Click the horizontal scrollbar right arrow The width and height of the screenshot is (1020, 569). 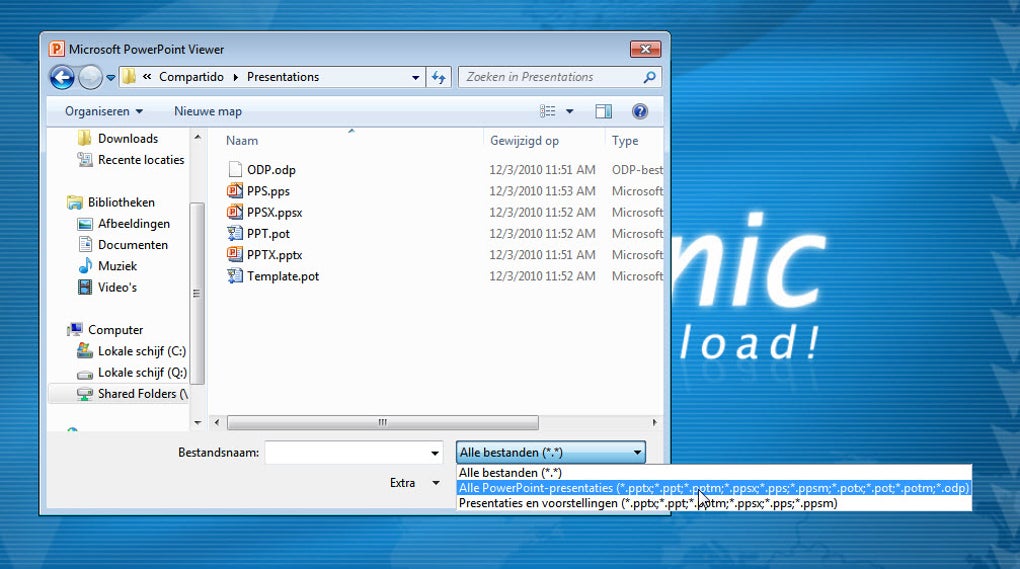click(x=654, y=423)
